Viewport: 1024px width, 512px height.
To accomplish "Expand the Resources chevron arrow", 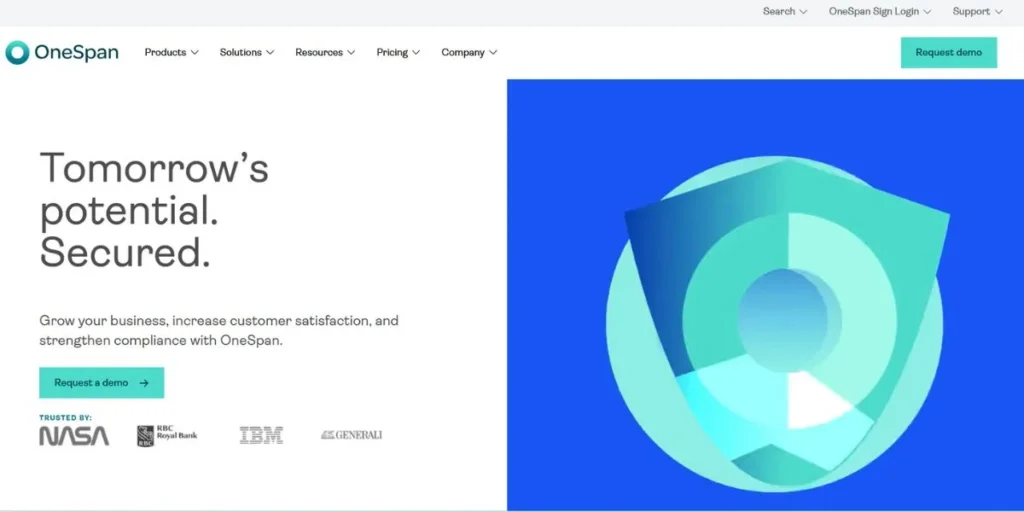I will (x=351, y=52).
